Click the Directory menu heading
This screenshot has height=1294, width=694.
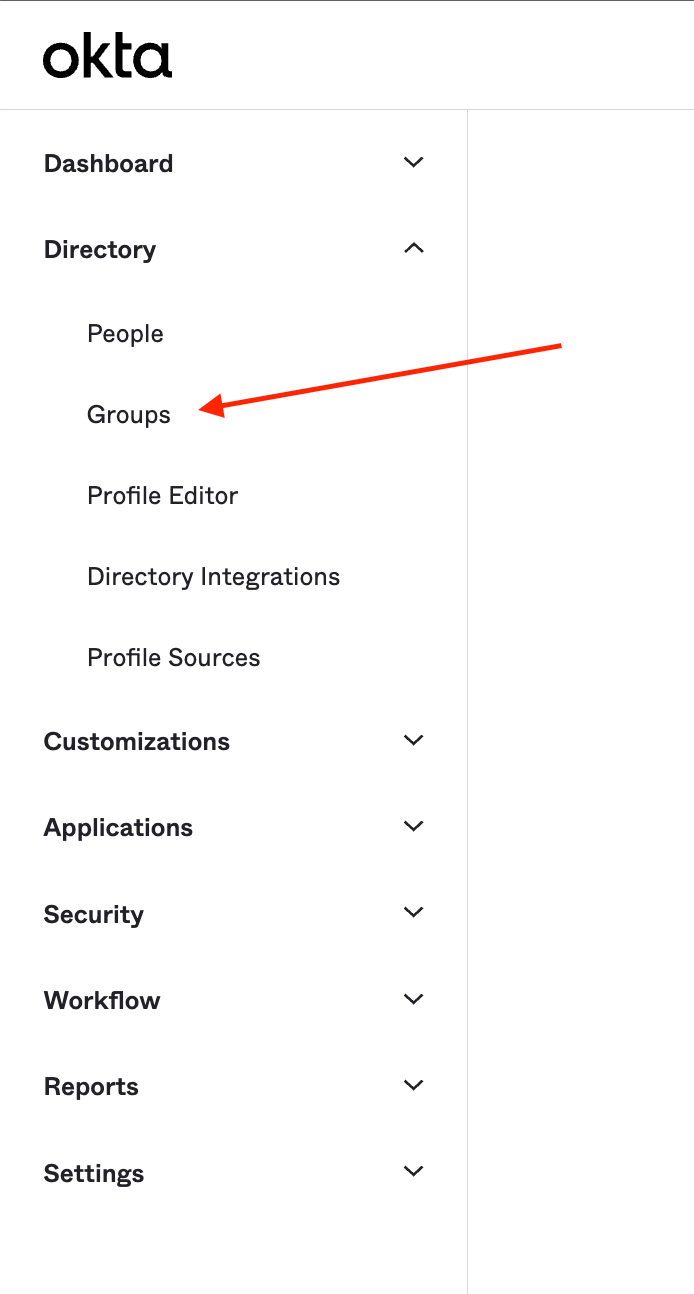pos(100,250)
